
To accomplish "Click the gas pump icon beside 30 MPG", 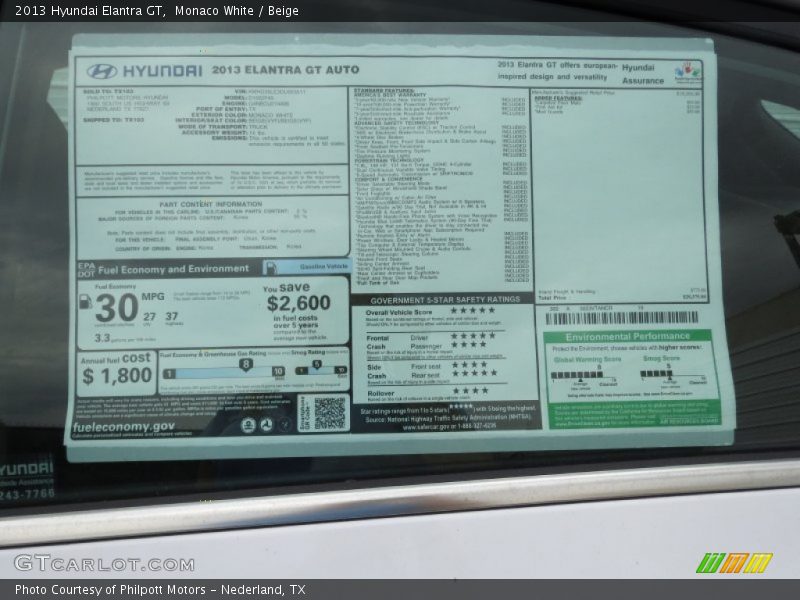I will [85, 302].
